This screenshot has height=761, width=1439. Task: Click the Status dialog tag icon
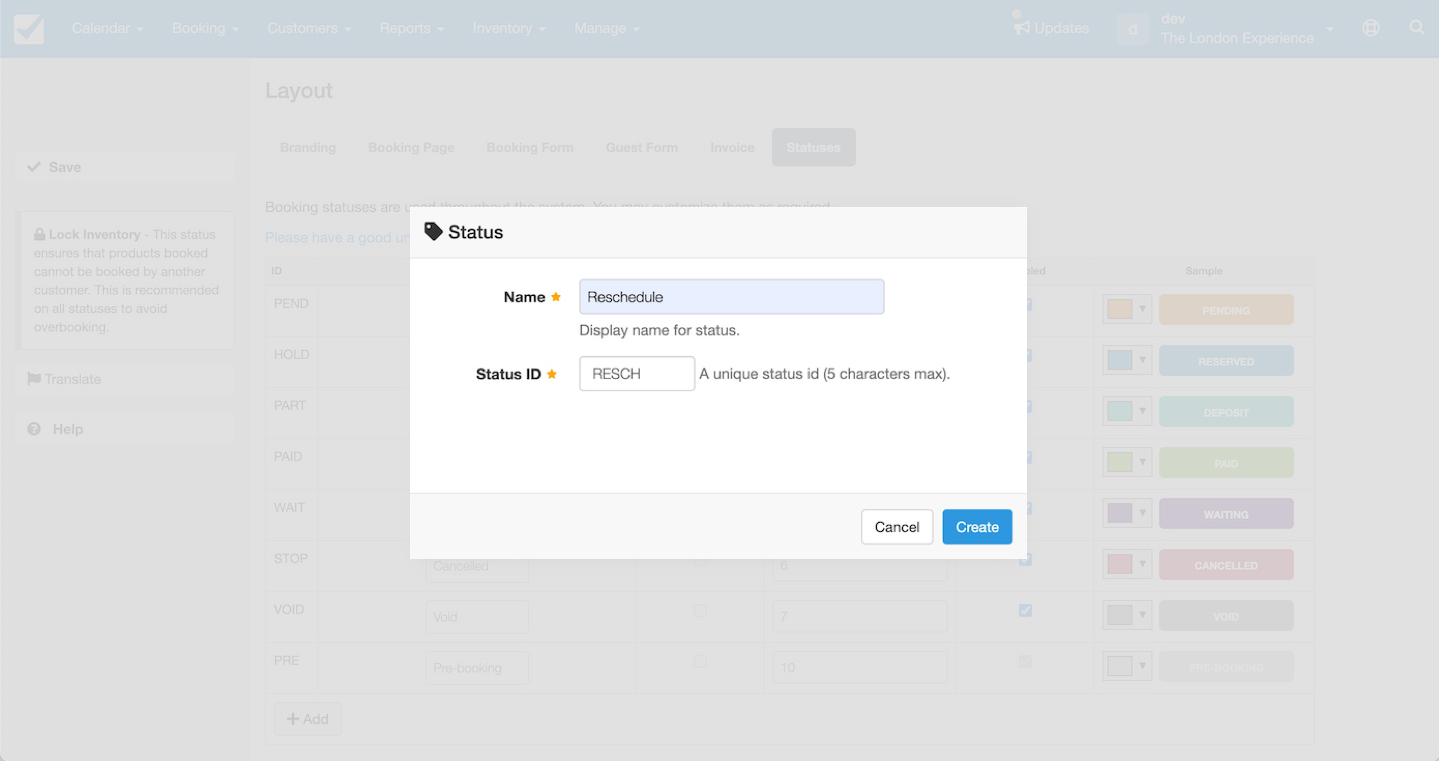click(433, 232)
